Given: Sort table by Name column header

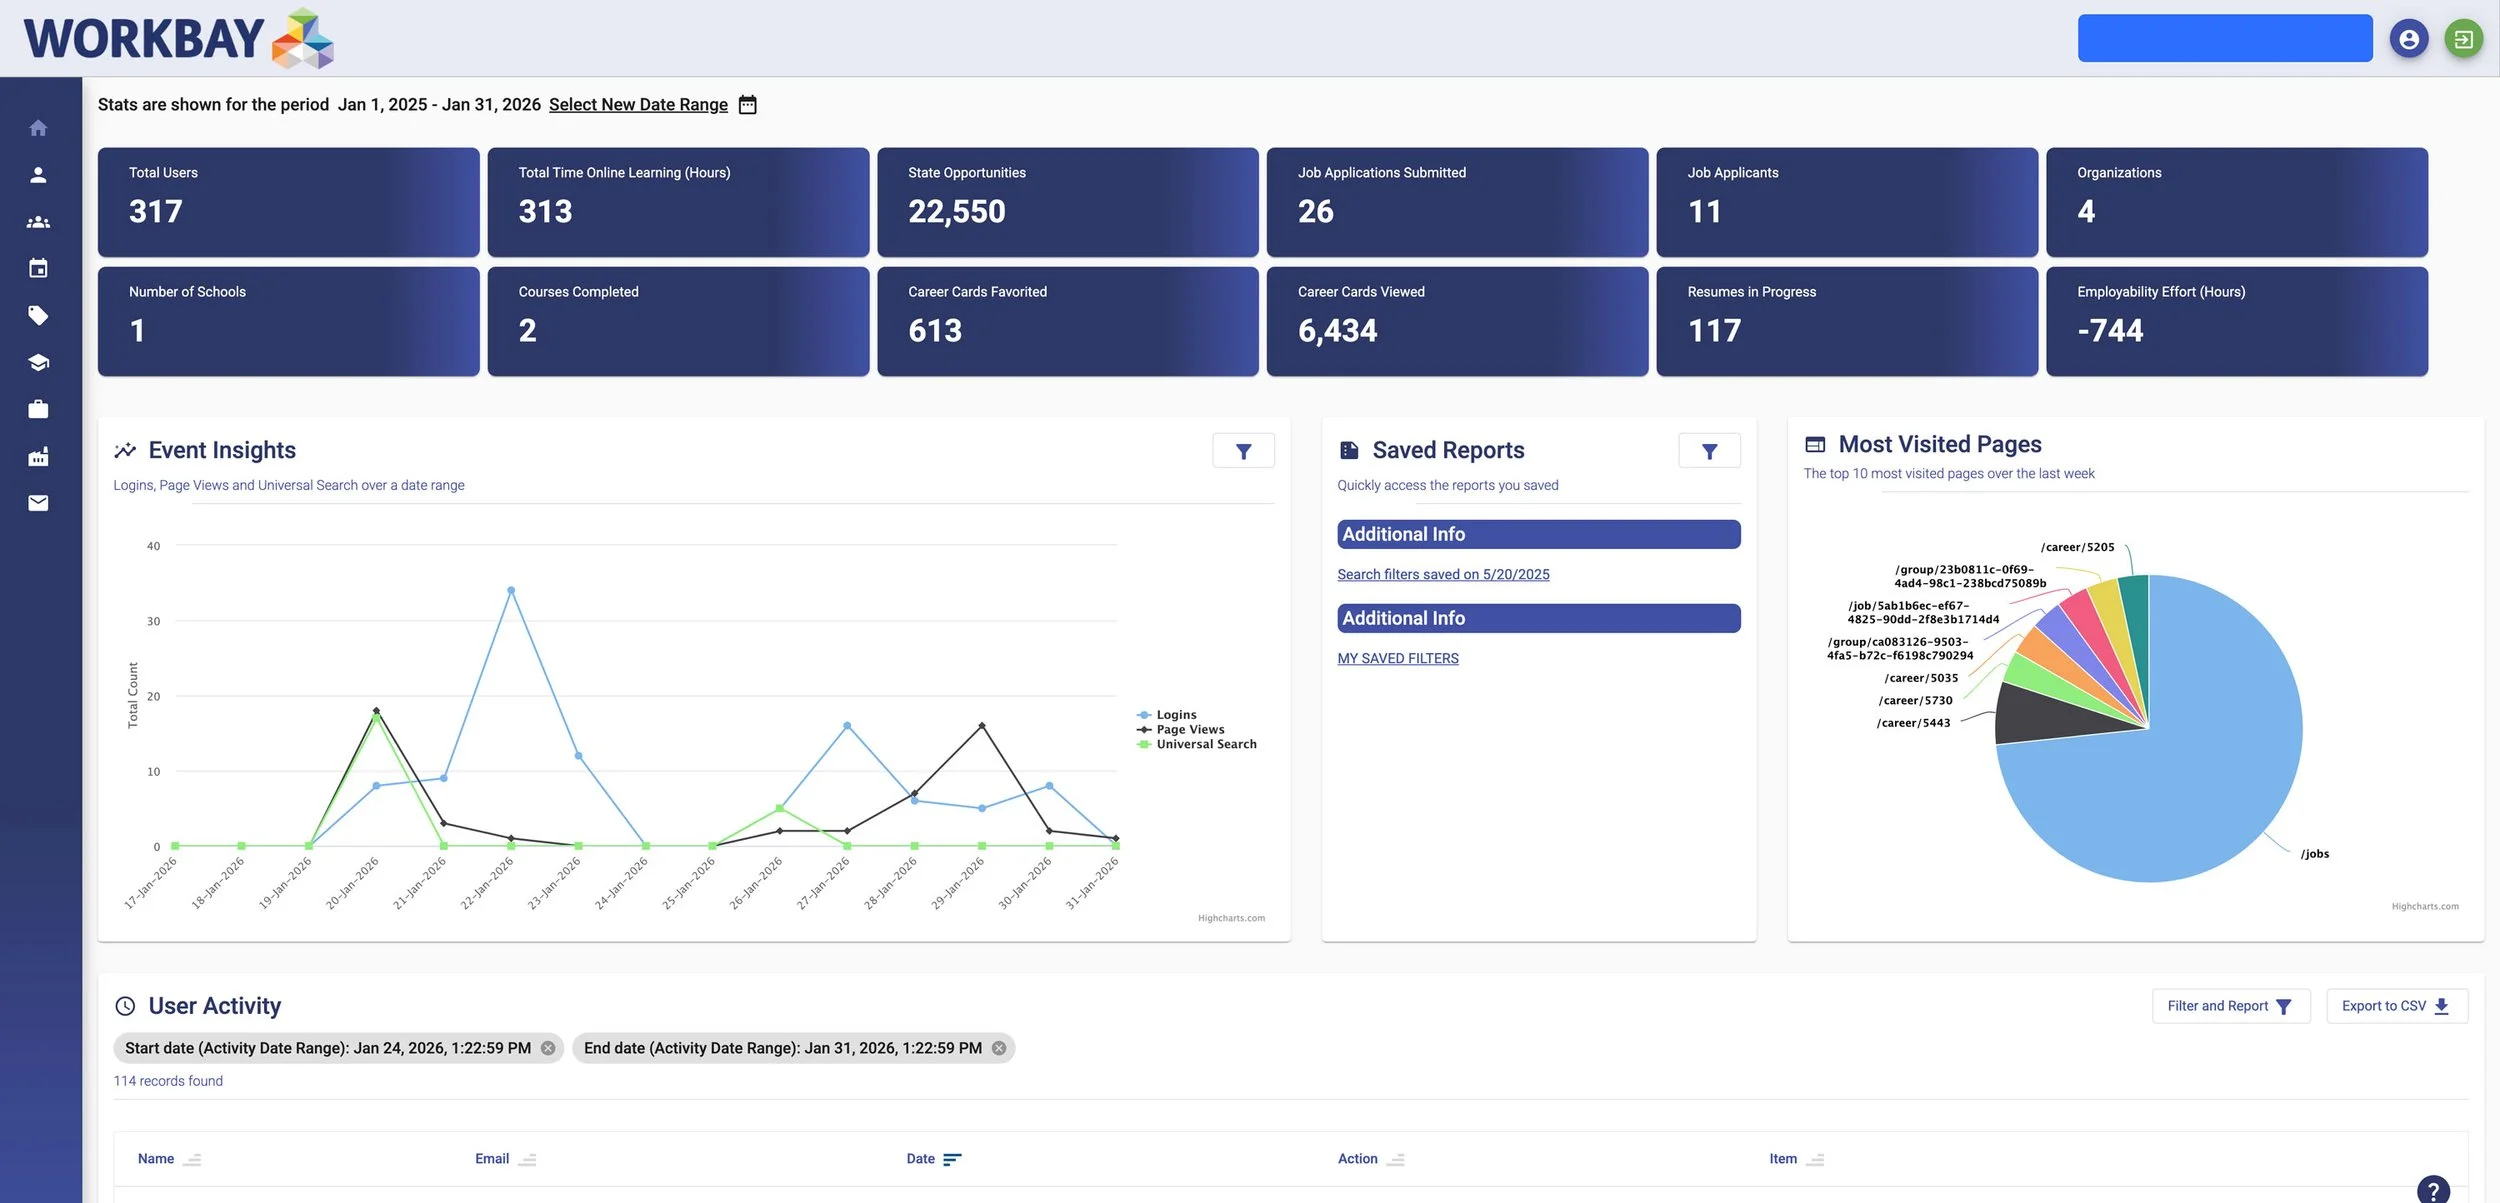Looking at the screenshot, I should (x=156, y=1159).
